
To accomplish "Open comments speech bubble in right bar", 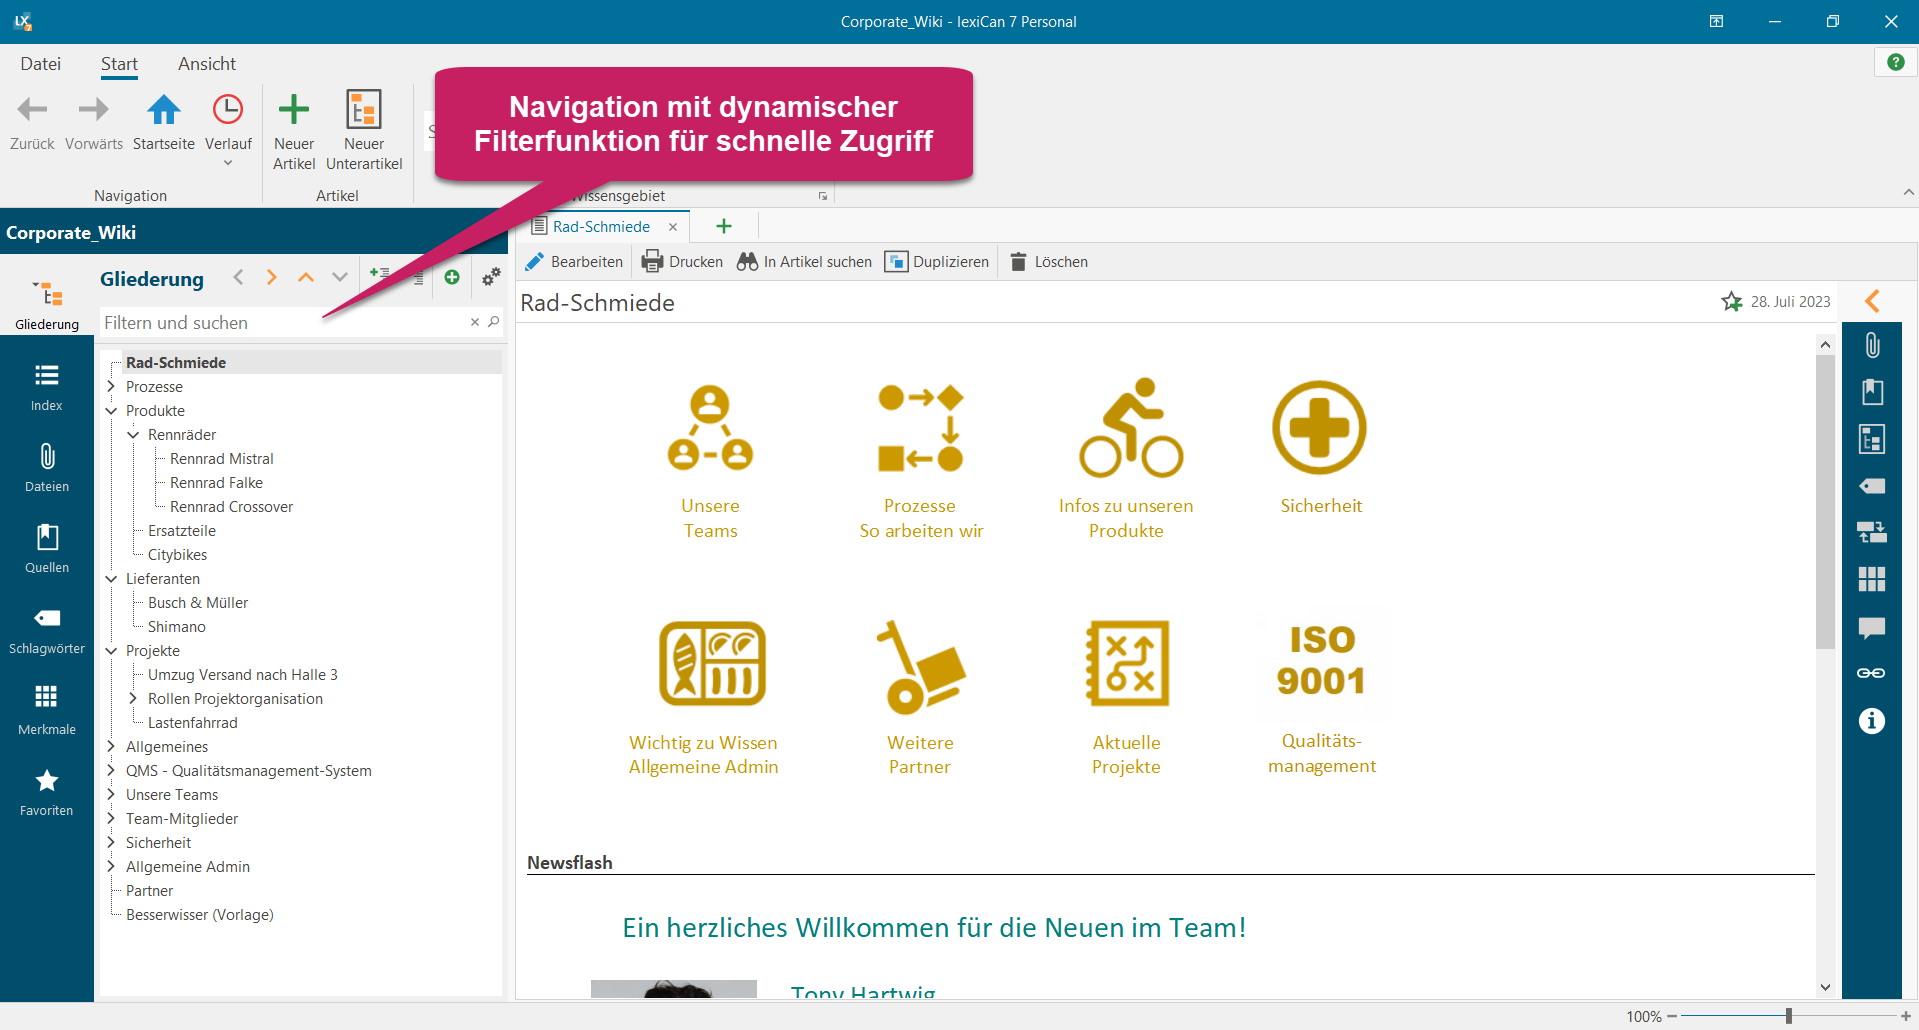I will (x=1872, y=628).
